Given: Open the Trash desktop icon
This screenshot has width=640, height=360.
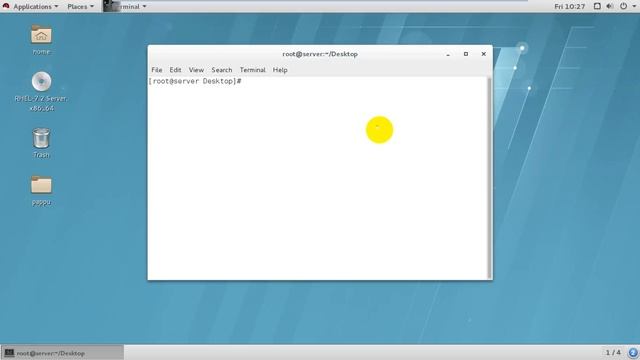Looking at the screenshot, I should 41,138.
